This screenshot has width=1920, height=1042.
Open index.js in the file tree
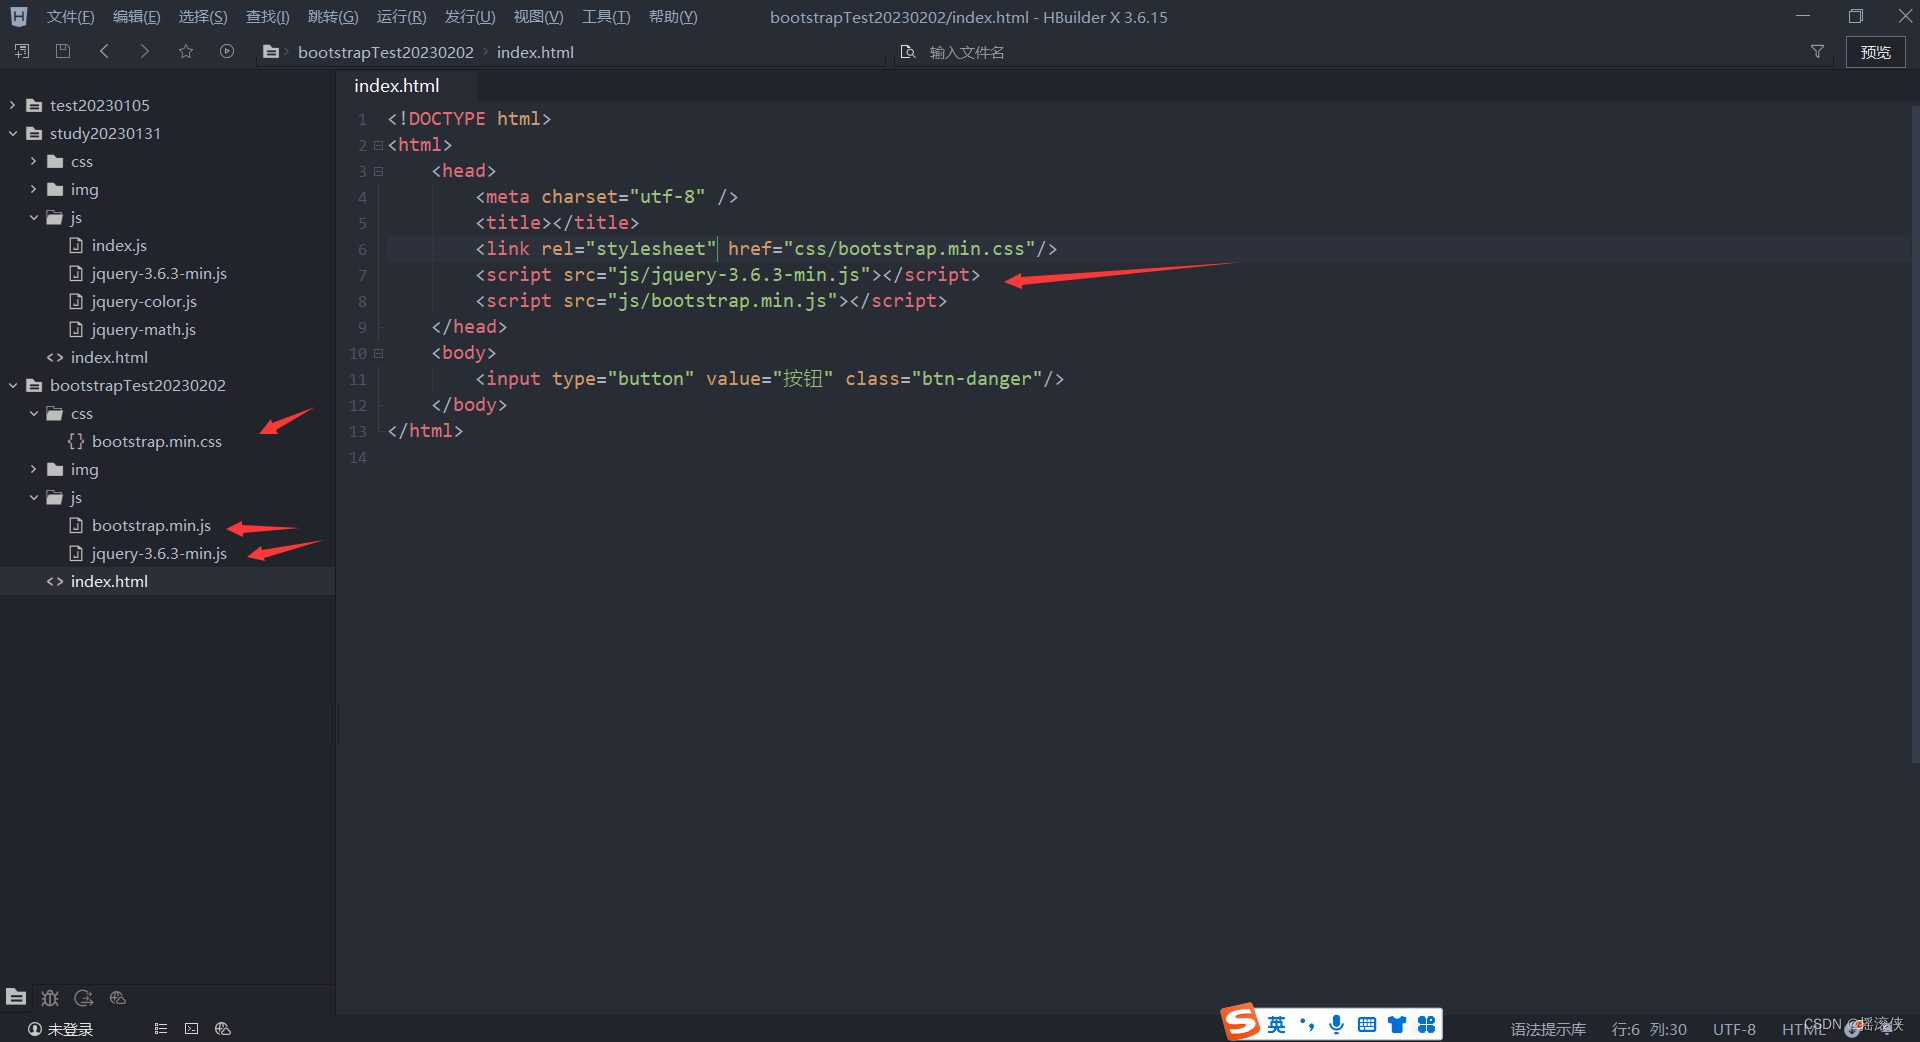(x=119, y=245)
